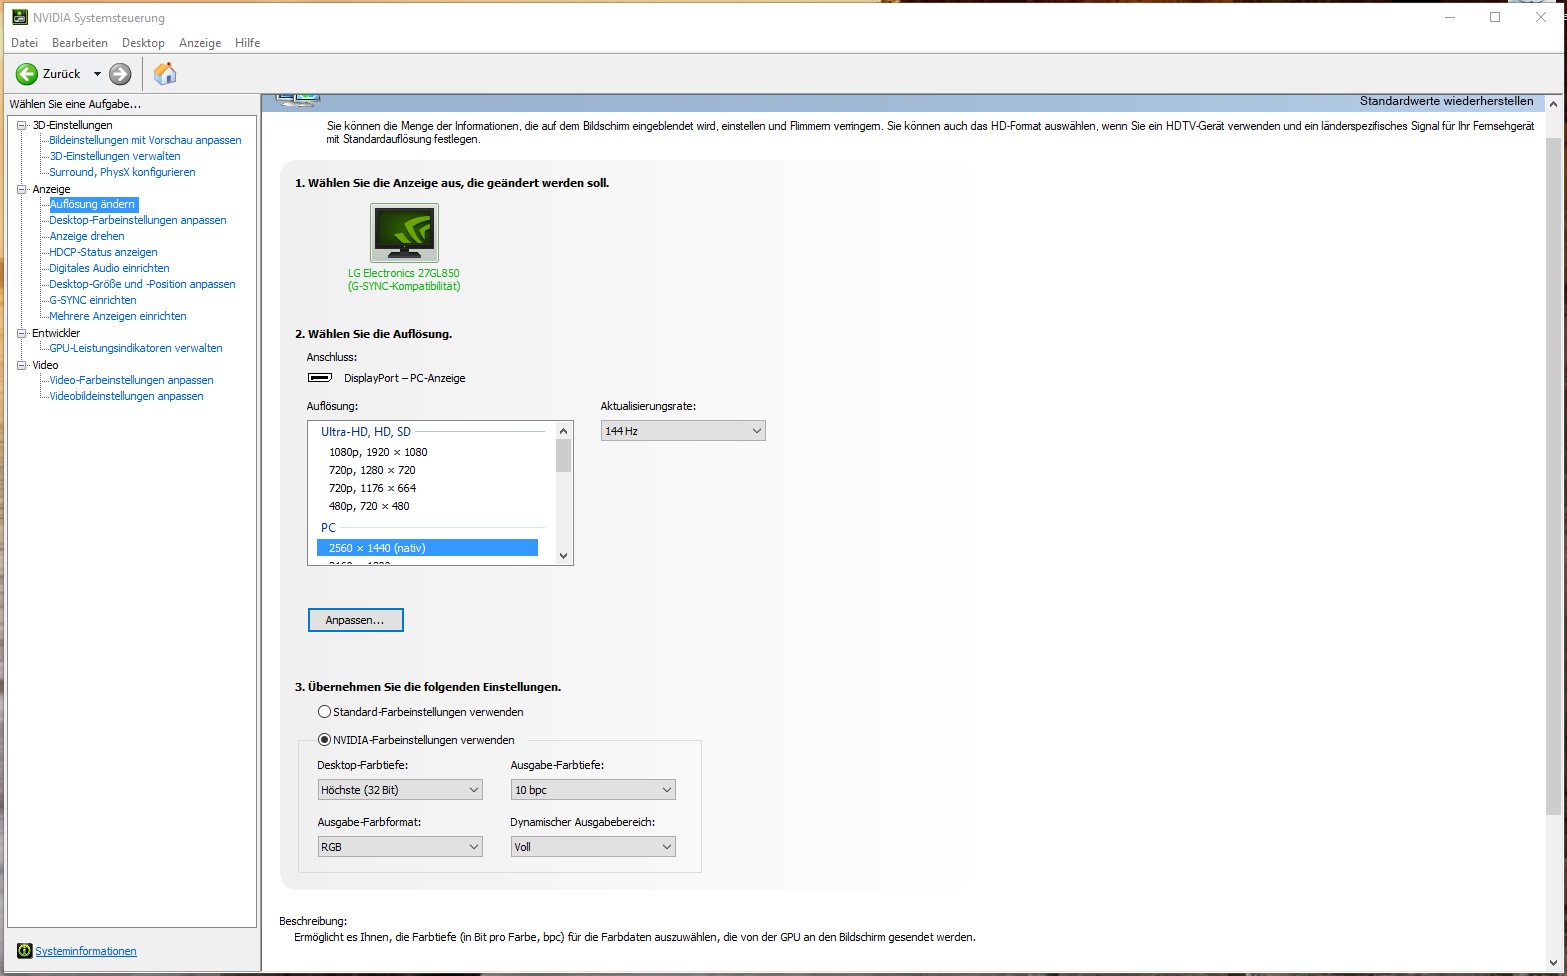Viewport: 1567px width, 976px height.
Task: Open Desktop-Farbeinstellungen anpassen
Action: click(x=138, y=220)
